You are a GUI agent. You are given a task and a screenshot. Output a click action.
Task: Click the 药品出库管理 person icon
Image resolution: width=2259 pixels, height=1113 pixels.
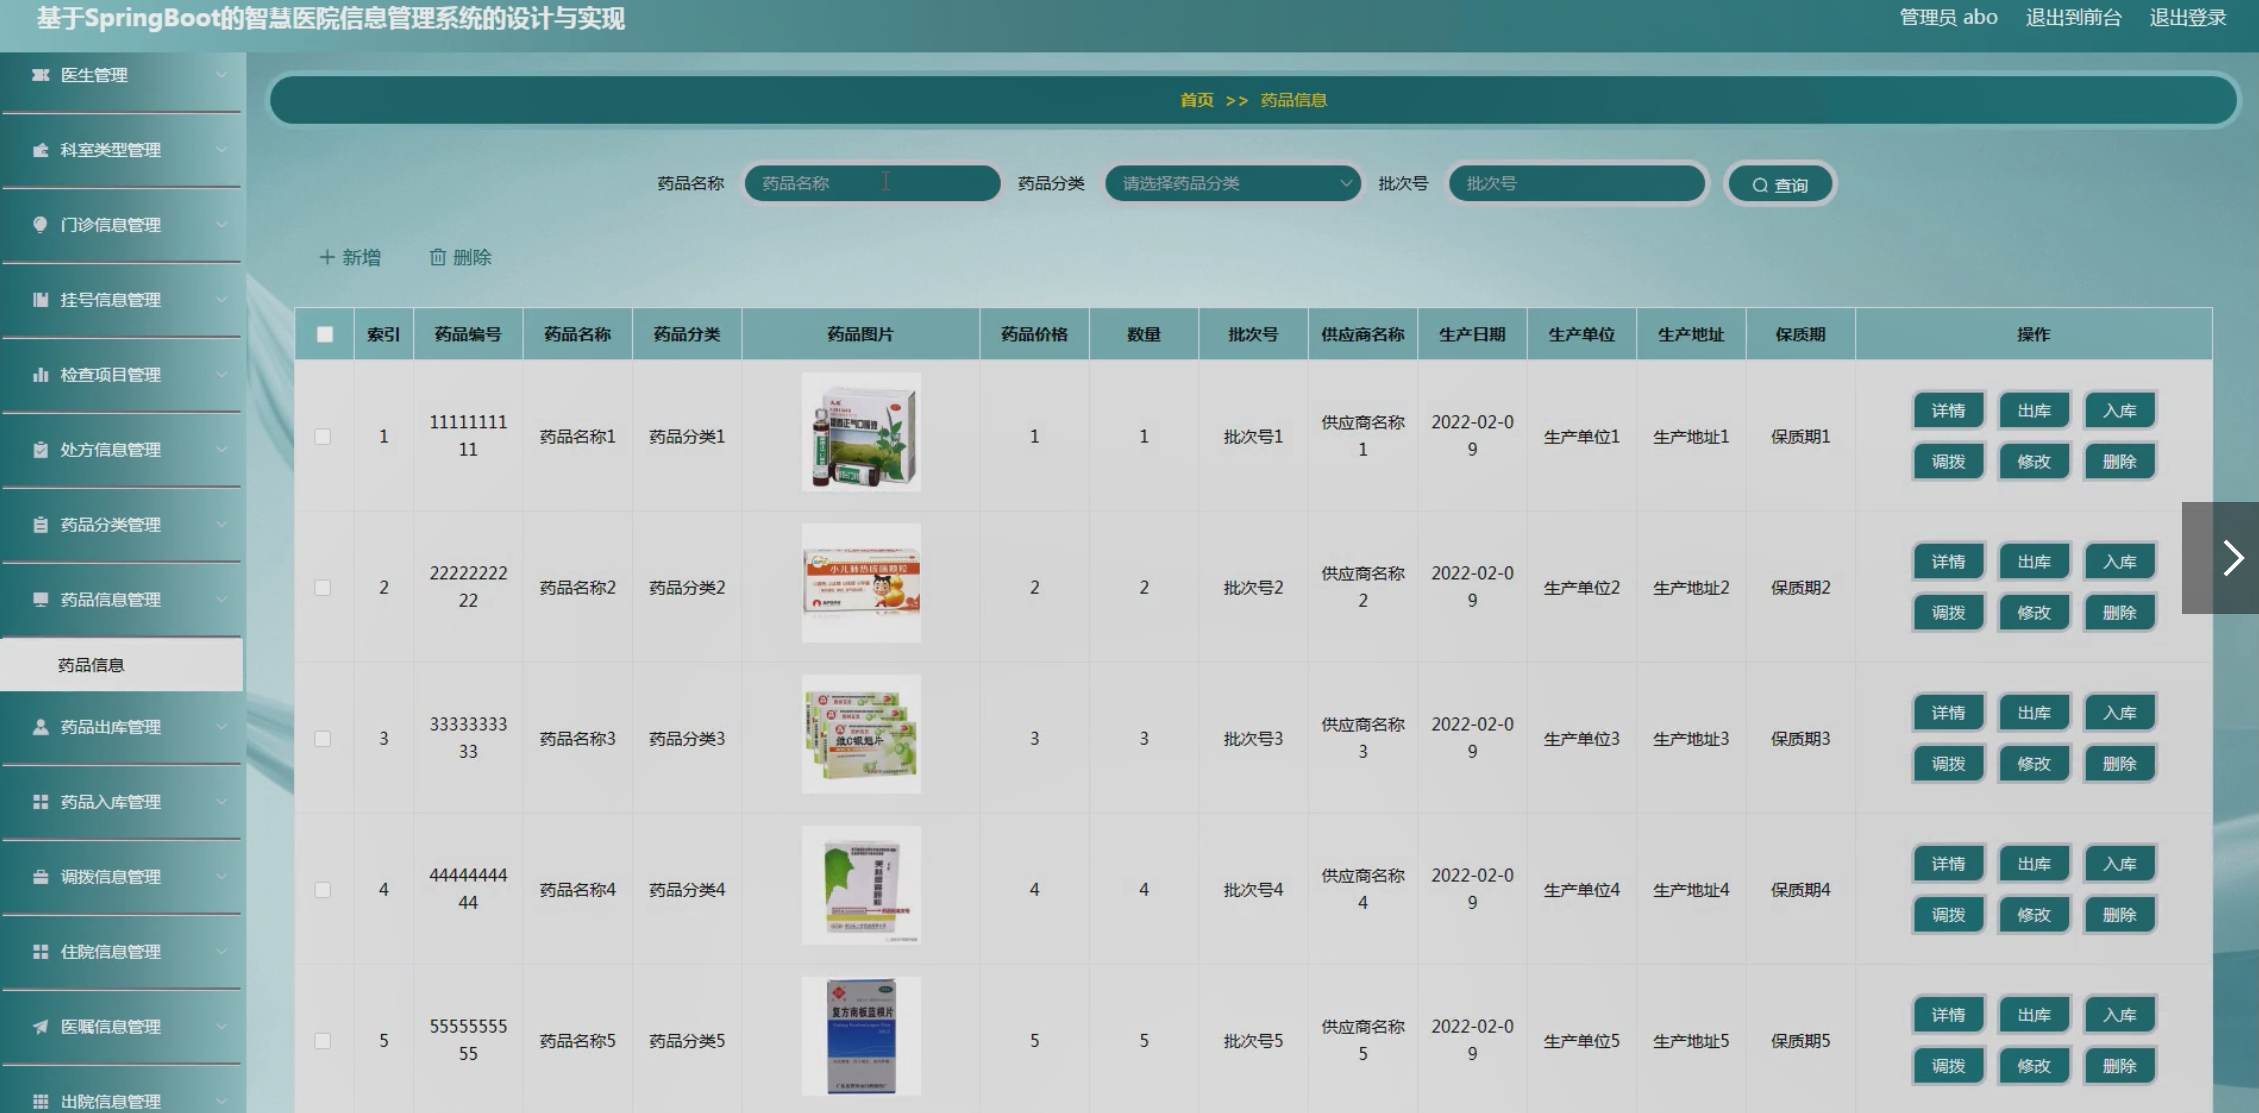[40, 727]
